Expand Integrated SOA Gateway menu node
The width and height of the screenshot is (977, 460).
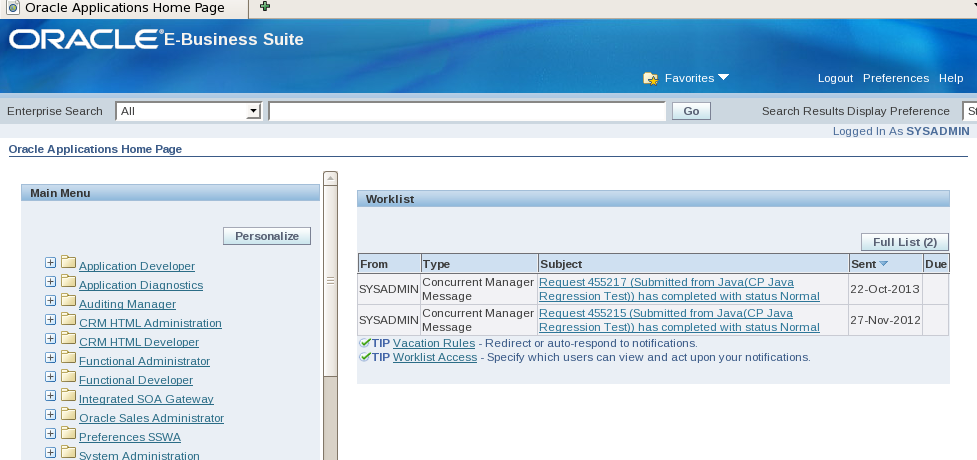tap(50, 396)
